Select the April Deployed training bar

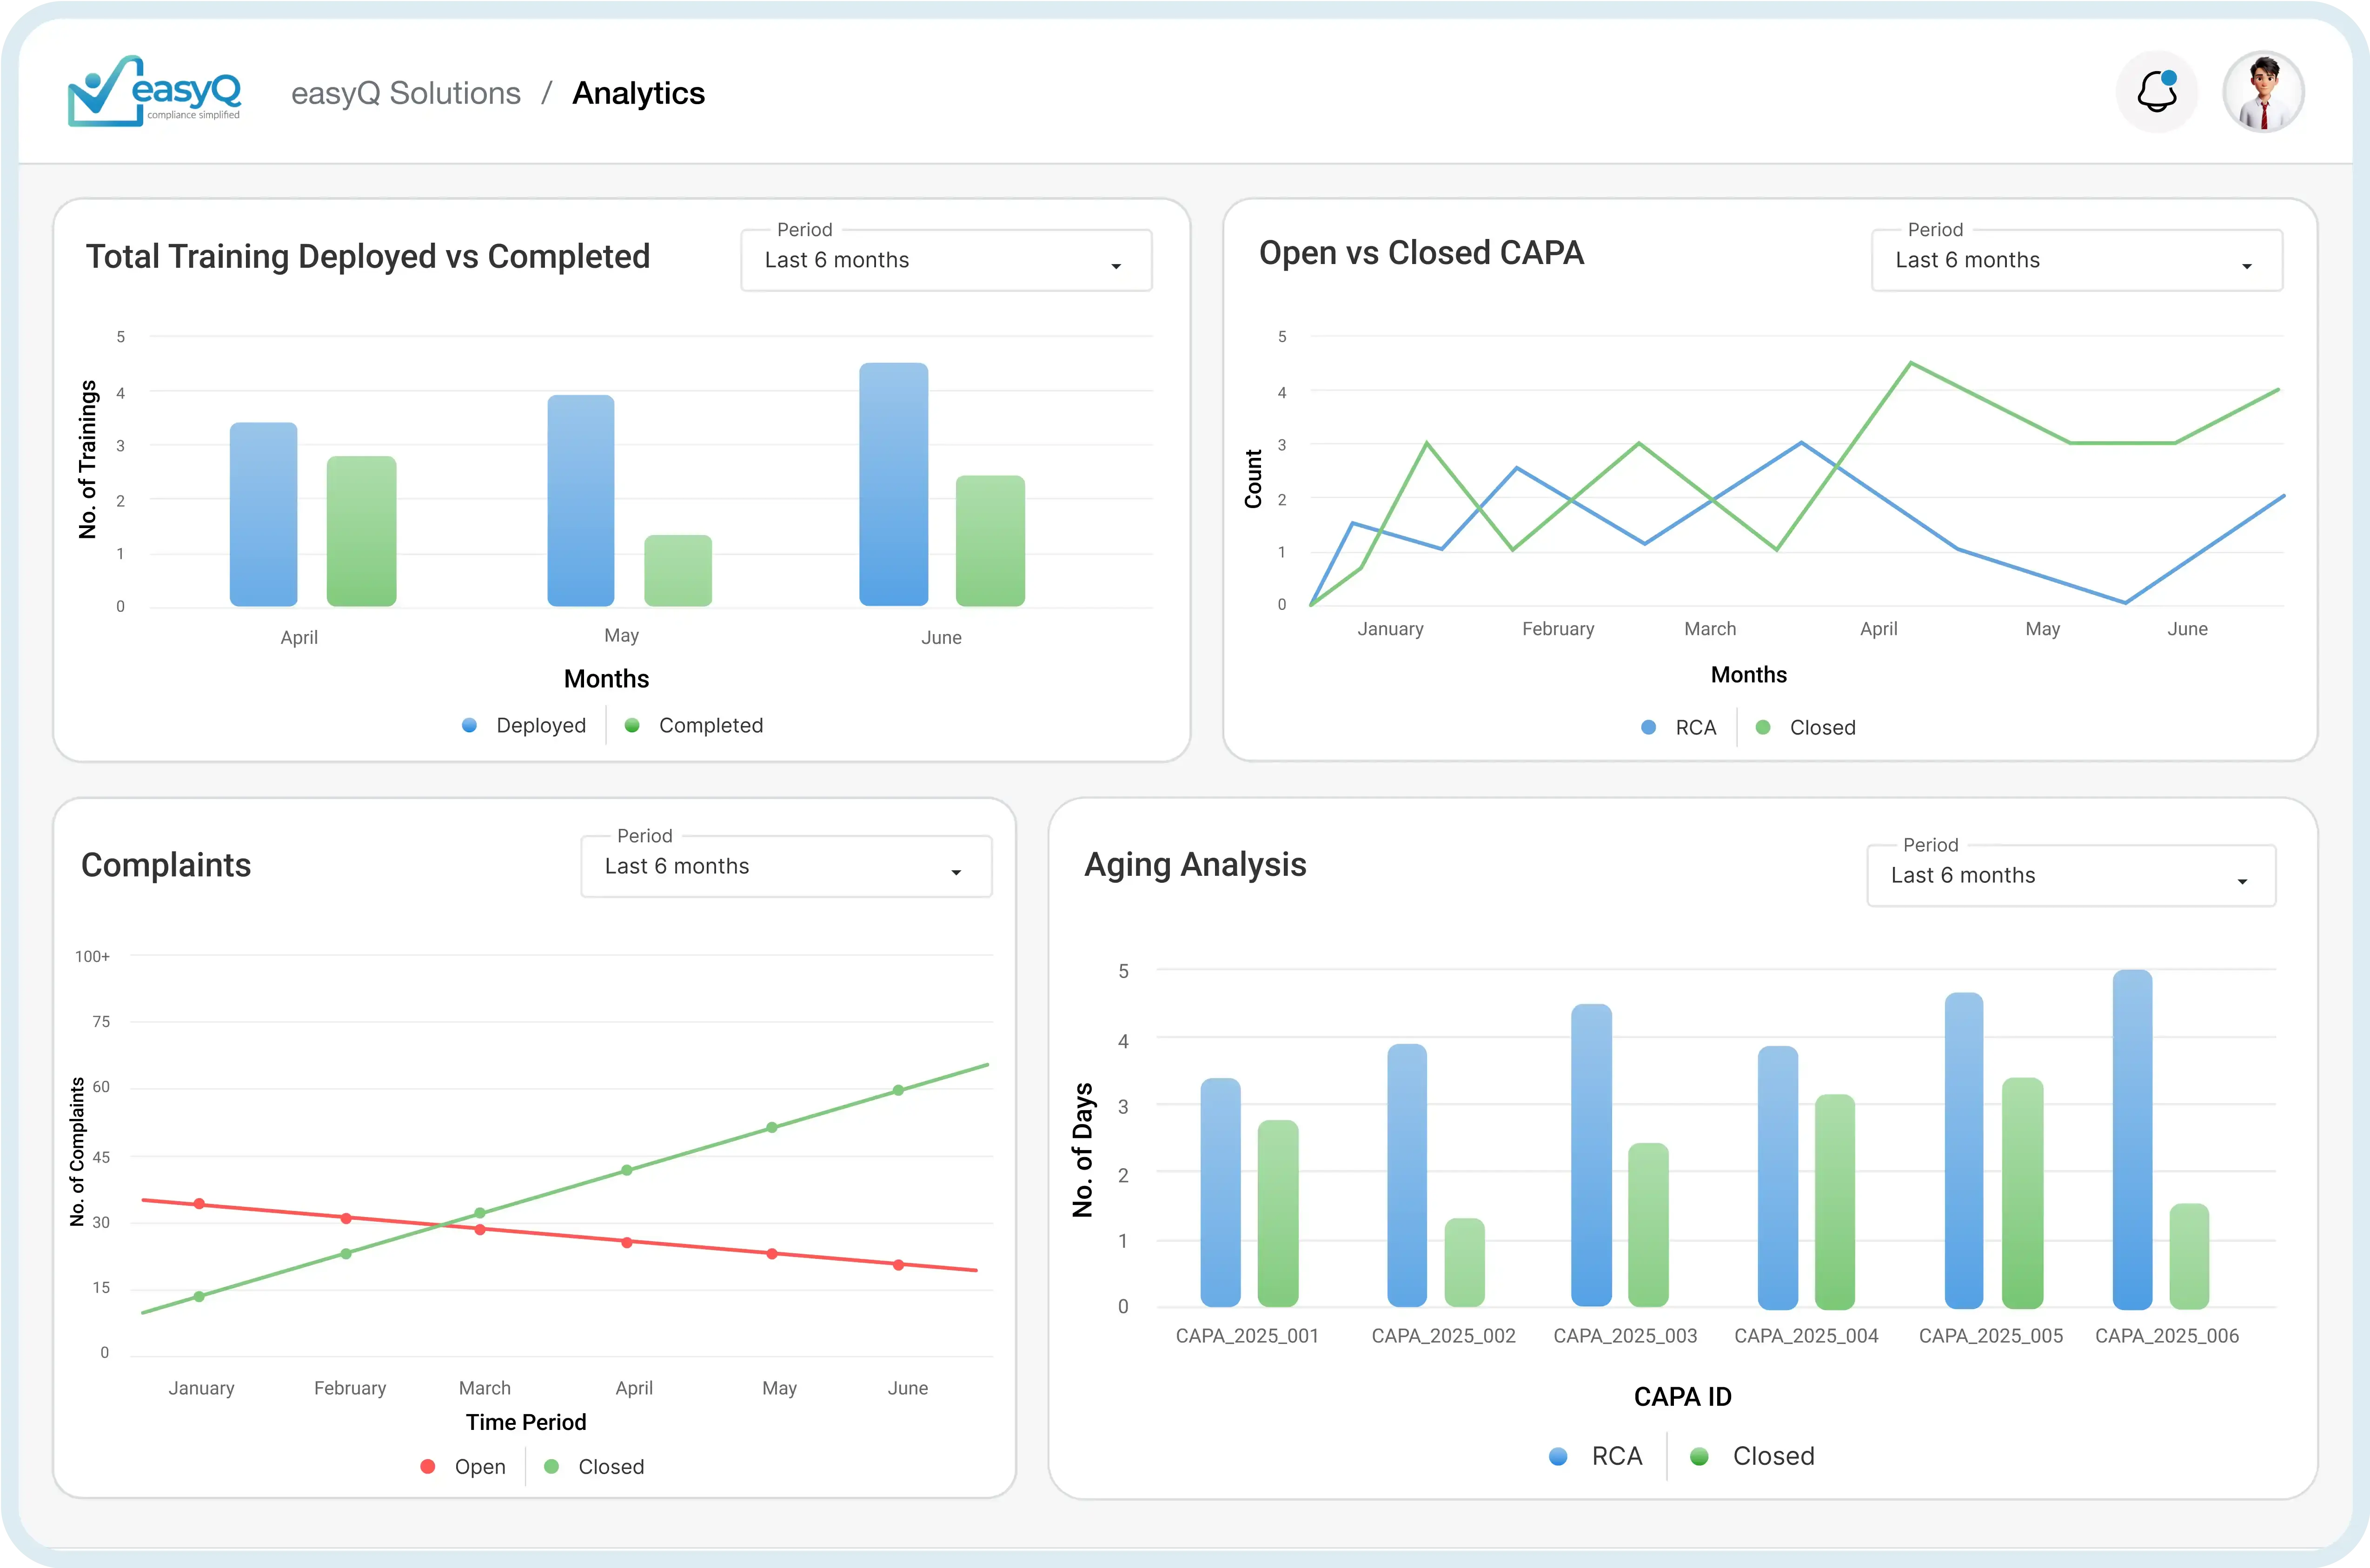[x=264, y=514]
